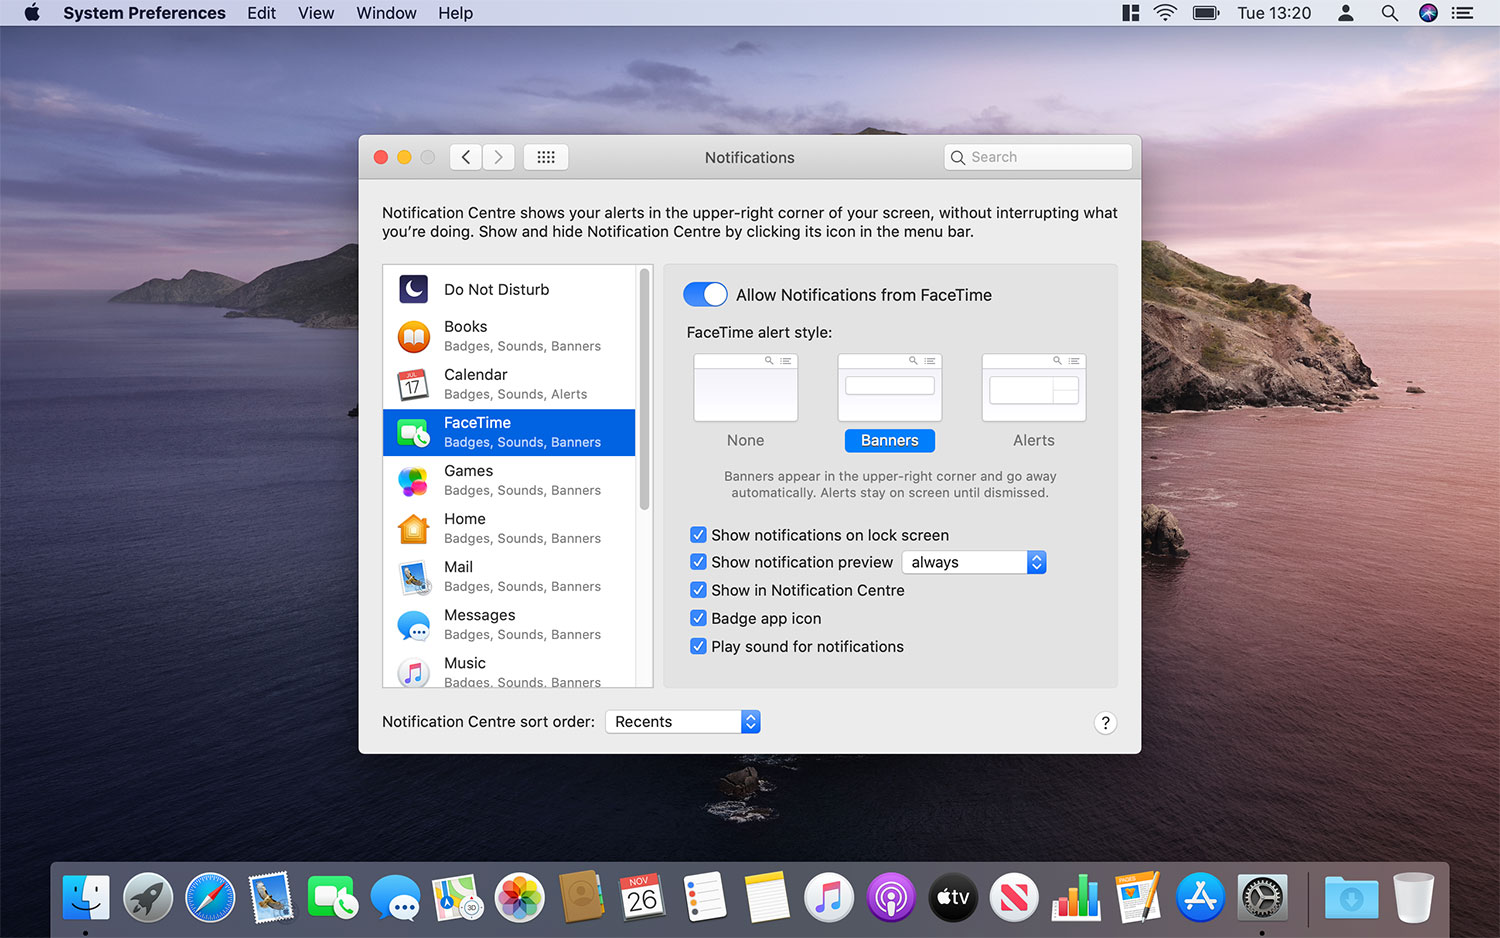Select the Calendar app notification settings
The image size is (1500, 938).
[x=509, y=383]
